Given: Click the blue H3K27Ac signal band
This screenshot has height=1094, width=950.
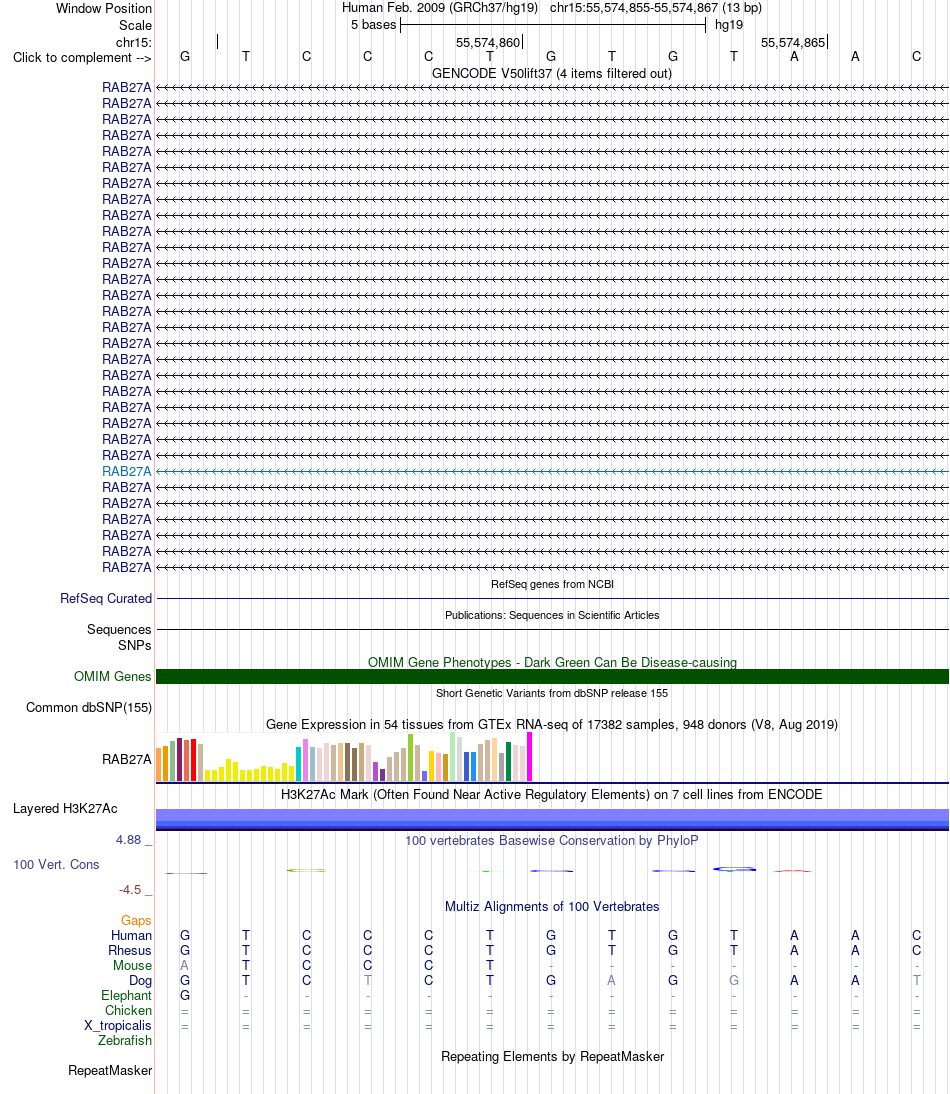Looking at the screenshot, I should pos(552,819).
